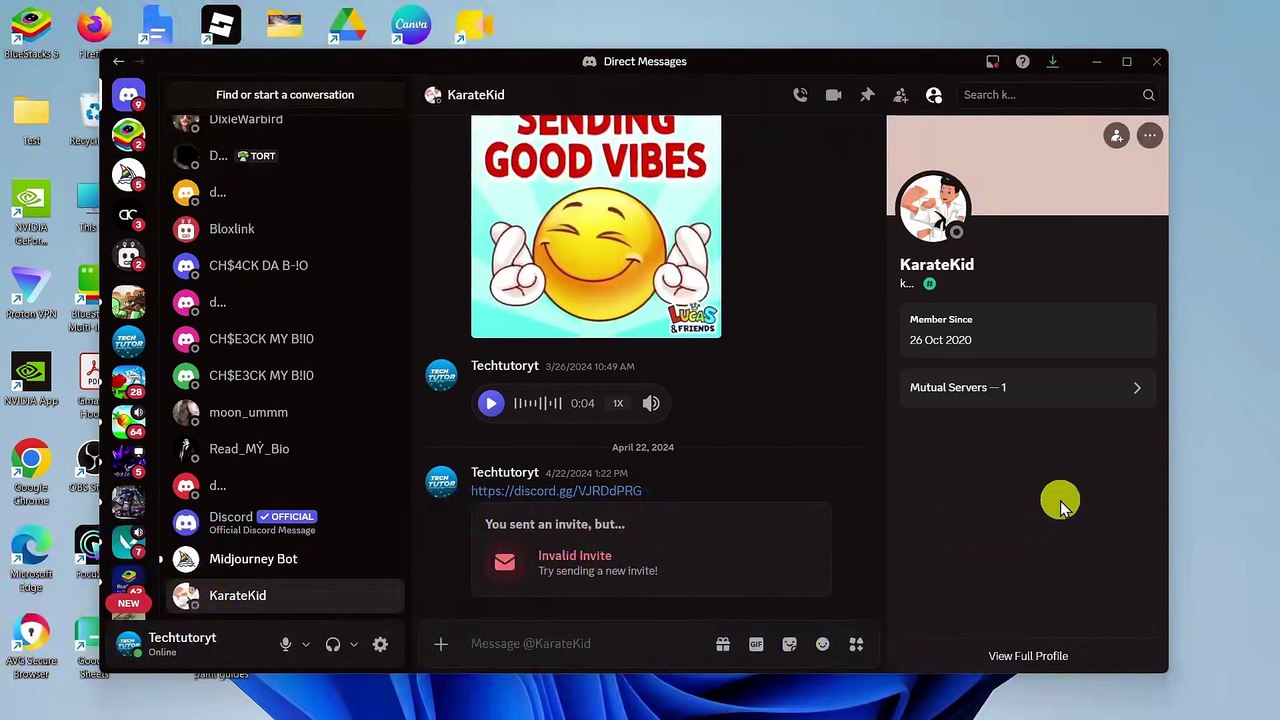Screen dimensions: 1280x720
Task: Open DixieWarbird conversation
Action: pos(285,120)
